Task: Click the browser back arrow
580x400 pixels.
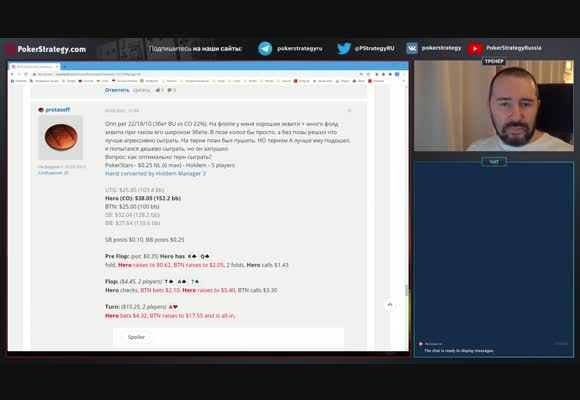Action: point(12,74)
